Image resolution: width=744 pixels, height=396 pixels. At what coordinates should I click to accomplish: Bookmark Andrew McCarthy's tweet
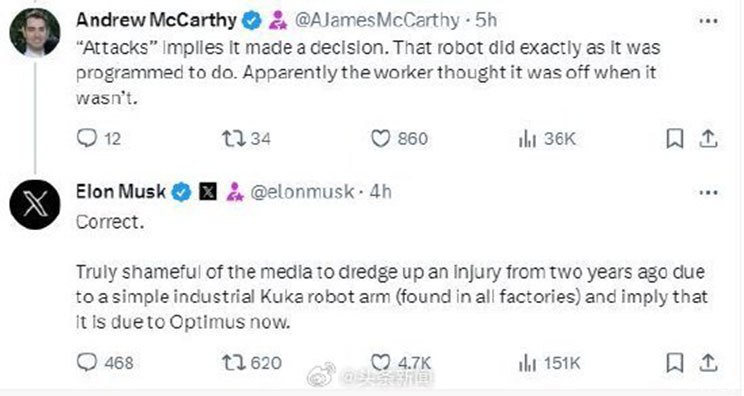click(x=675, y=138)
